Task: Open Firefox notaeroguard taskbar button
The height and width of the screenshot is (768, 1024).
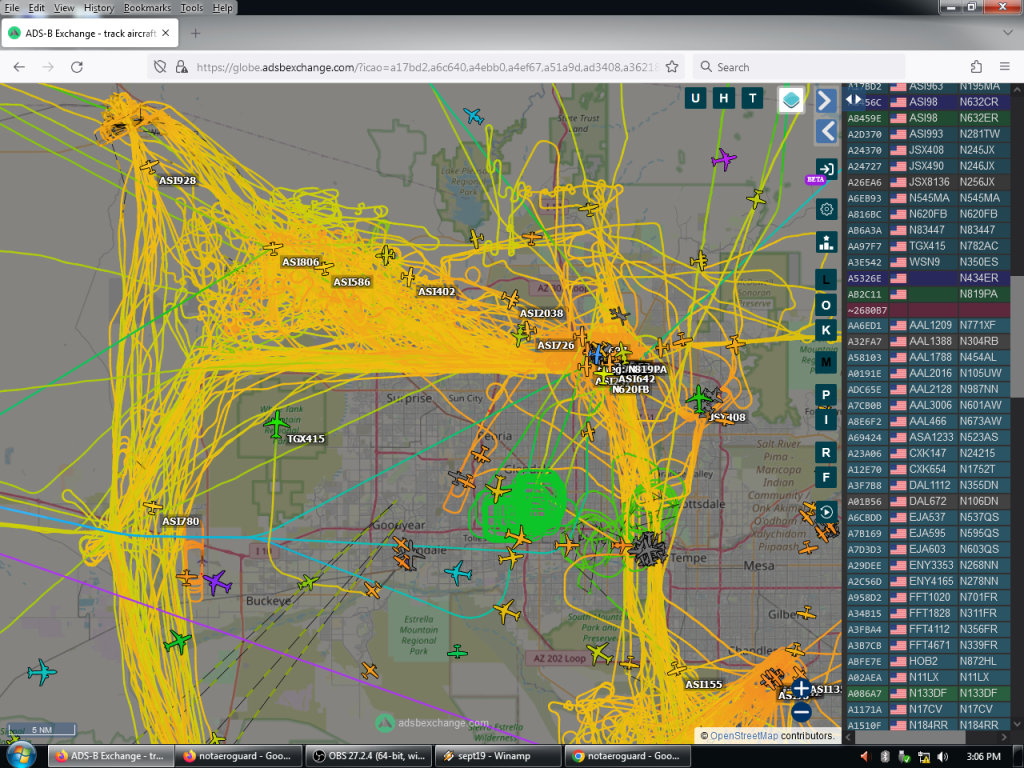Action: click(238, 756)
